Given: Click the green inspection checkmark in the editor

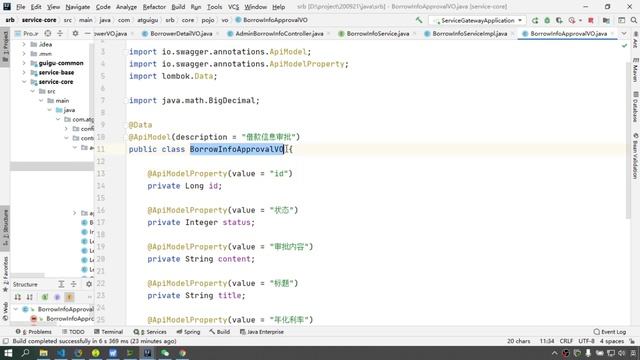Looking at the screenshot, I should click(624, 46).
